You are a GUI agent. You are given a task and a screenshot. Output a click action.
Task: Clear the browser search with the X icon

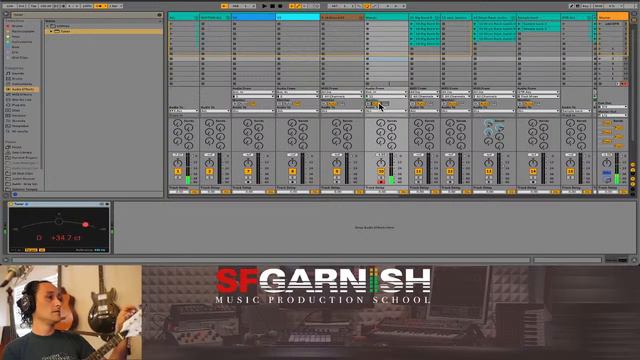pyautogui.click(x=160, y=15)
